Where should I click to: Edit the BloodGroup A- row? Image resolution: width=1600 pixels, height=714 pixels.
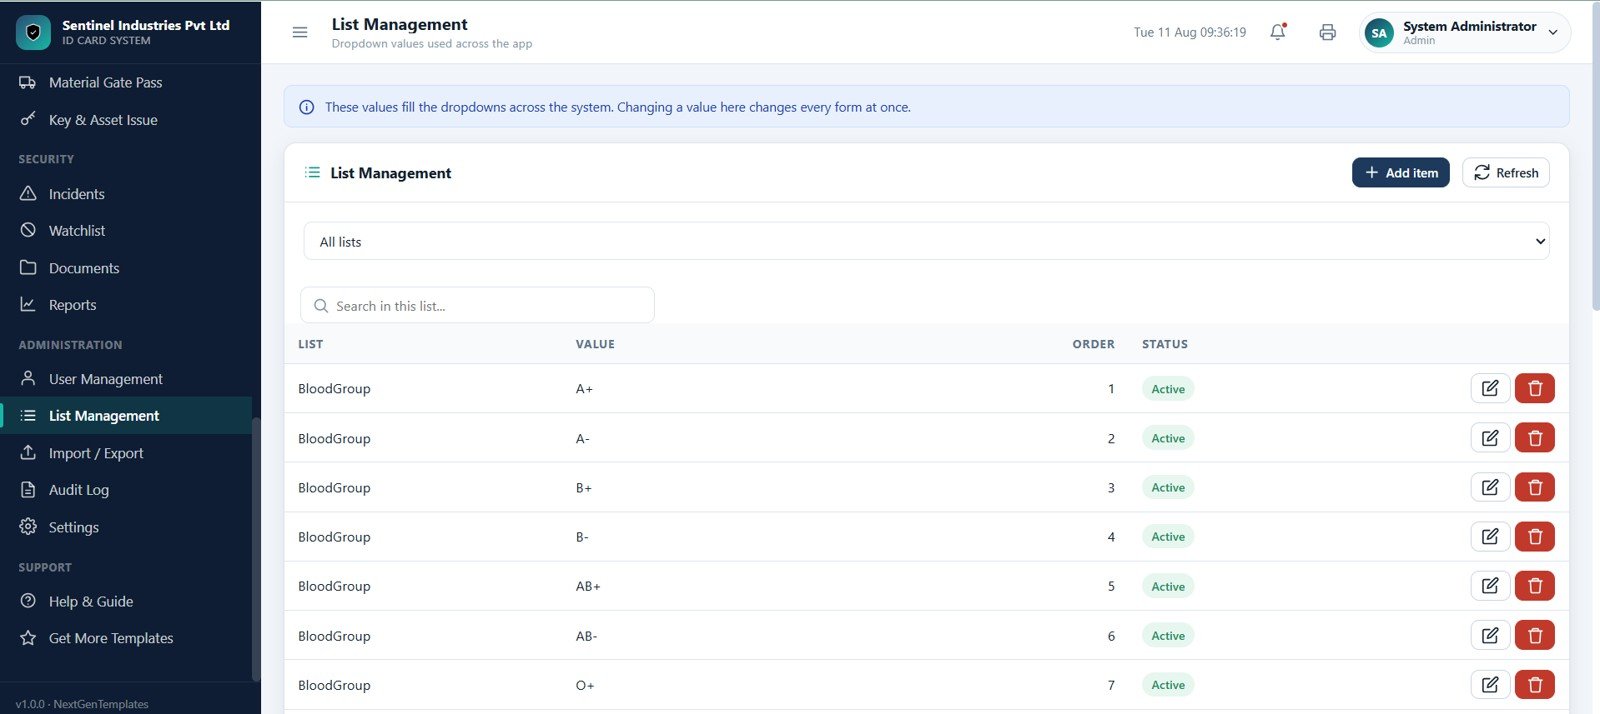[x=1490, y=438]
